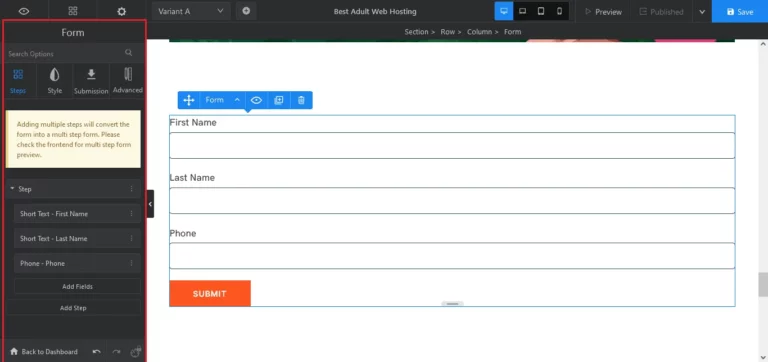Toggle form visibility eye icon on toolbar
768x362 pixels.
coord(256,100)
